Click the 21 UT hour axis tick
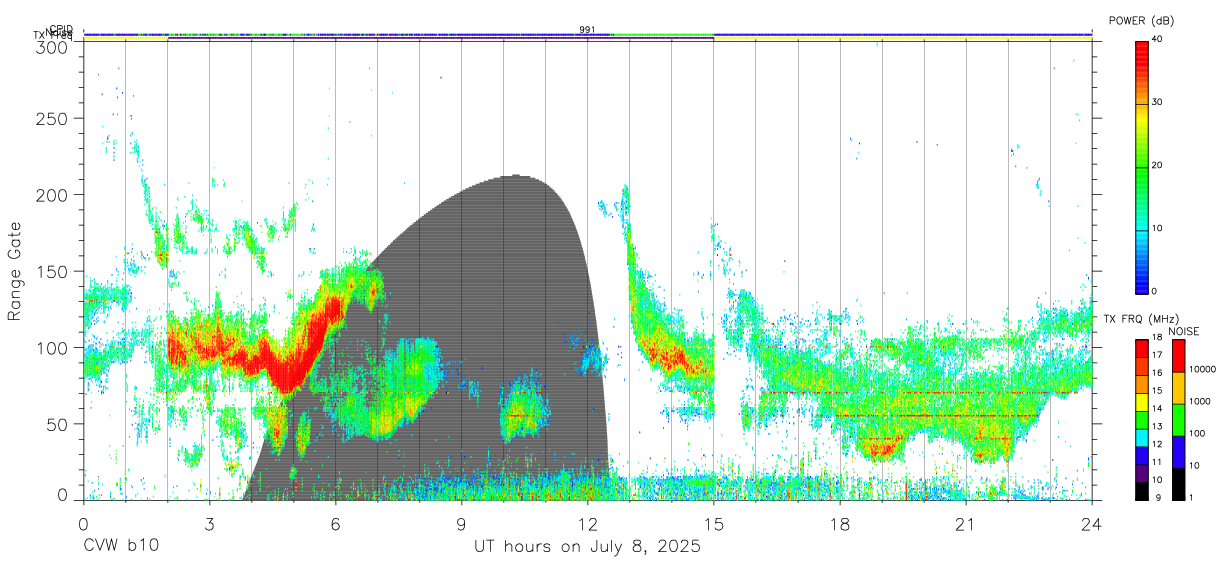 (x=966, y=522)
